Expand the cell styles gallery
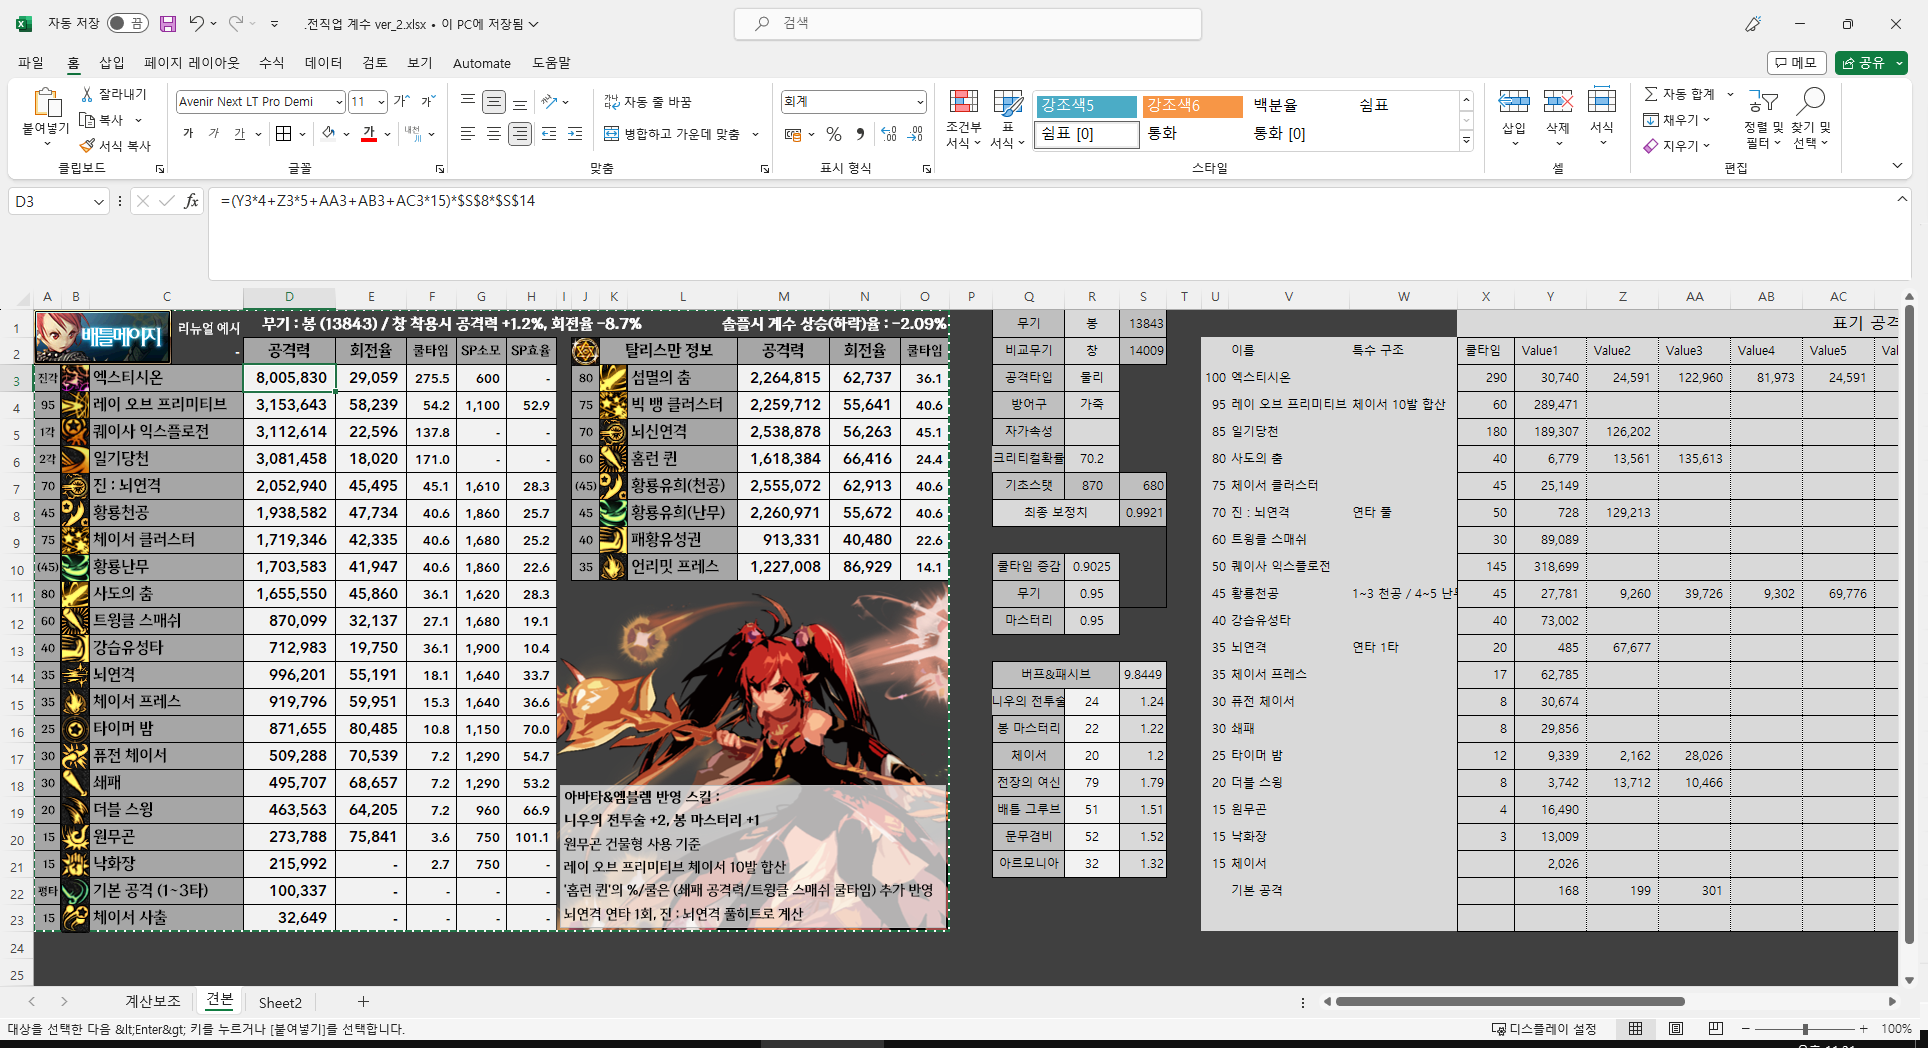1928x1048 pixels. (1466, 141)
